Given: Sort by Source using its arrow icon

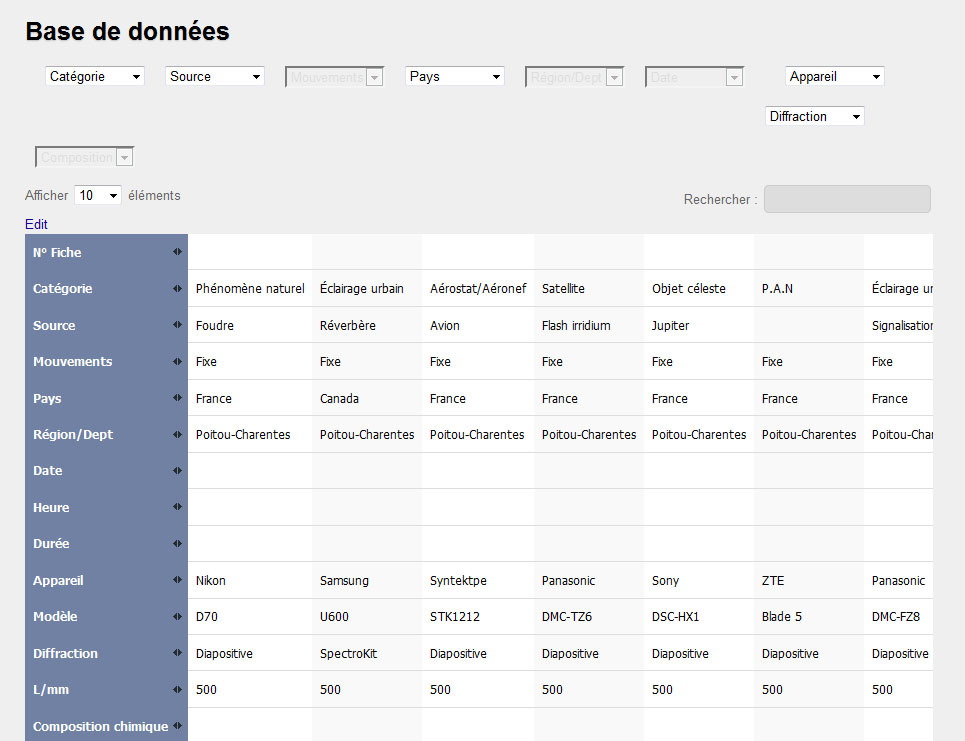Looking at the screenshot, I should (x=177, y=325).
